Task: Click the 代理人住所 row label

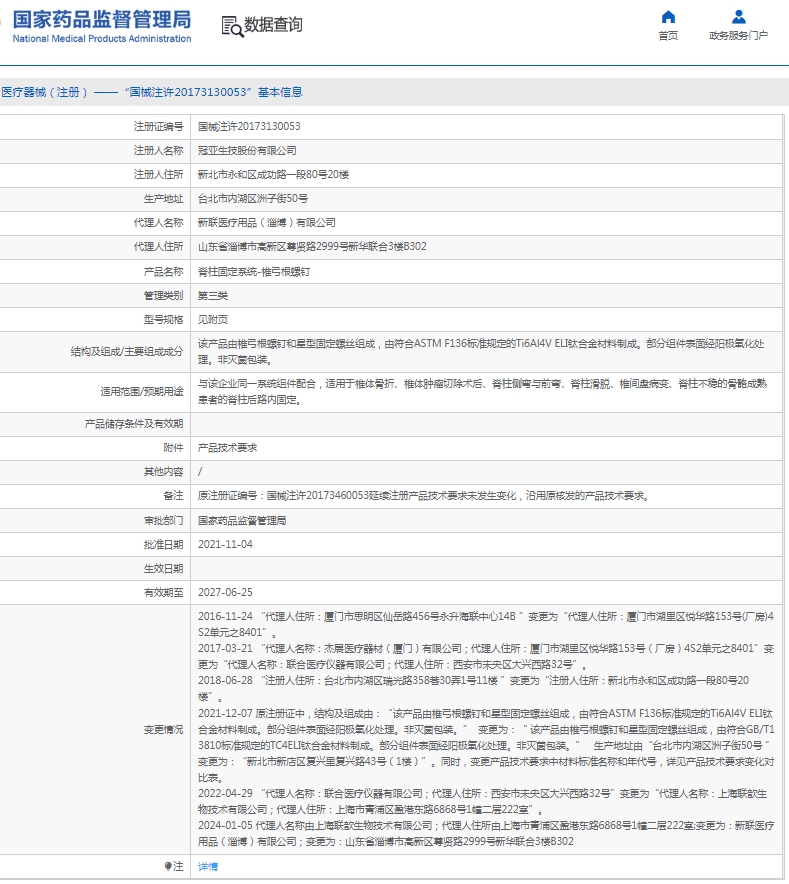Action: point(158,246)
